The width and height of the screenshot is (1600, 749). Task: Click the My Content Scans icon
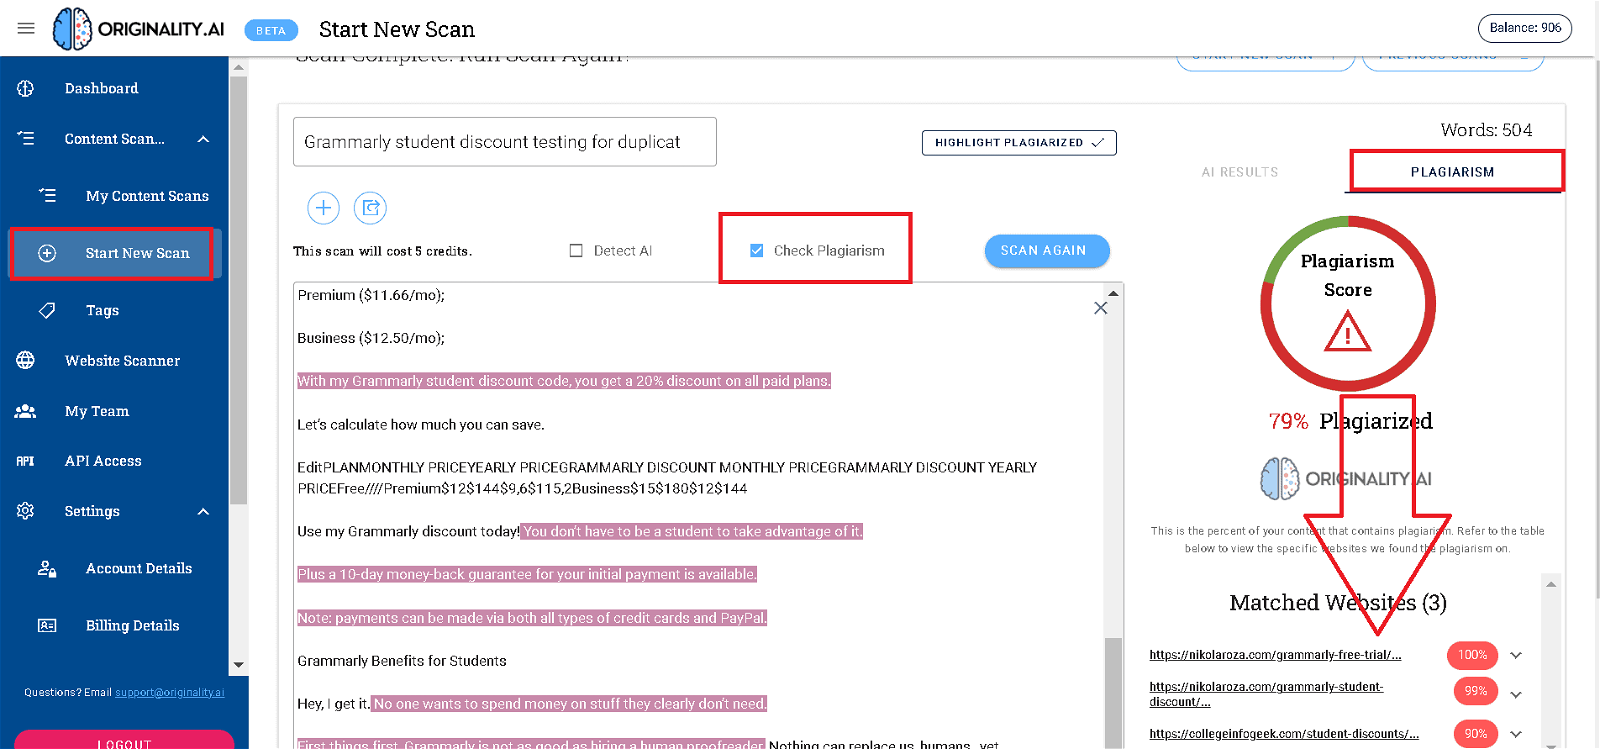(x=47, y=196)
